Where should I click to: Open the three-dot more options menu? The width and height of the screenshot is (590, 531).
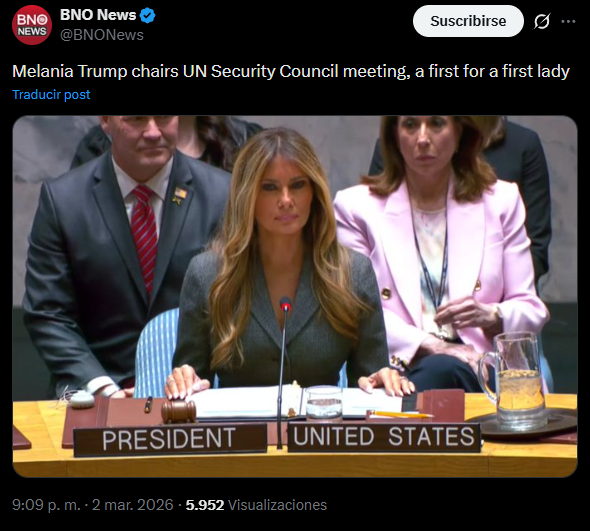tap(568, 21)
